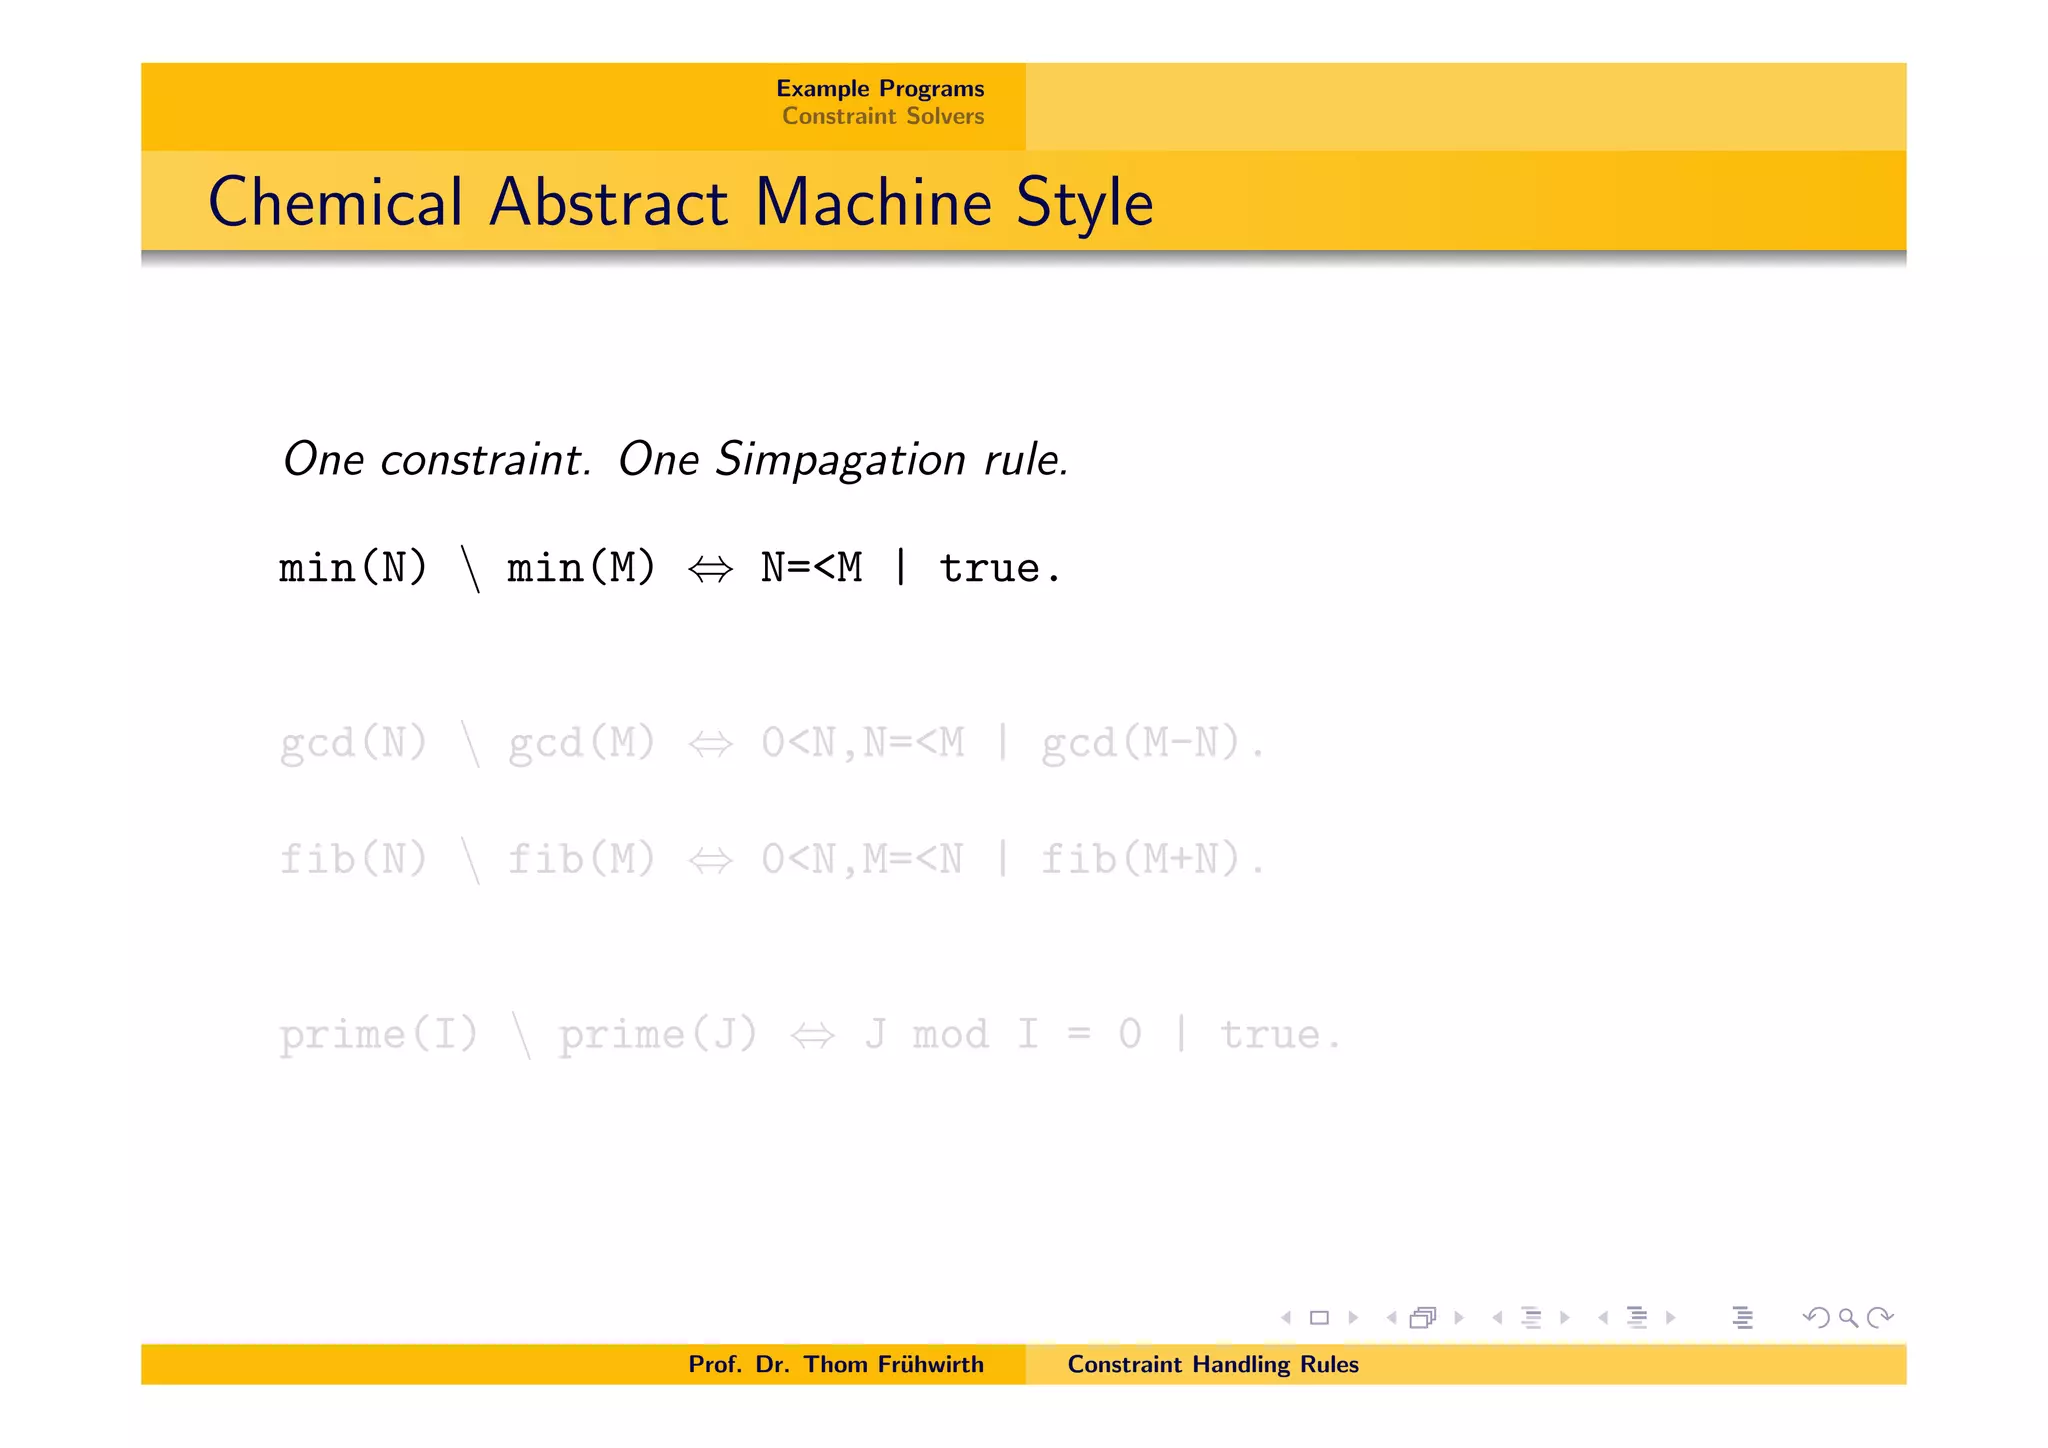Open the Example Programs section link
The width and height of the screenshot is (2048, 1448).
(880, 88)
